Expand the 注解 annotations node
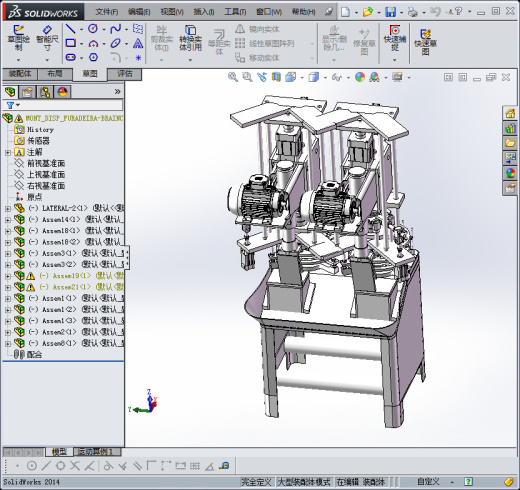Viewport: 520px width, 490px height. click(x=8, y=153)
